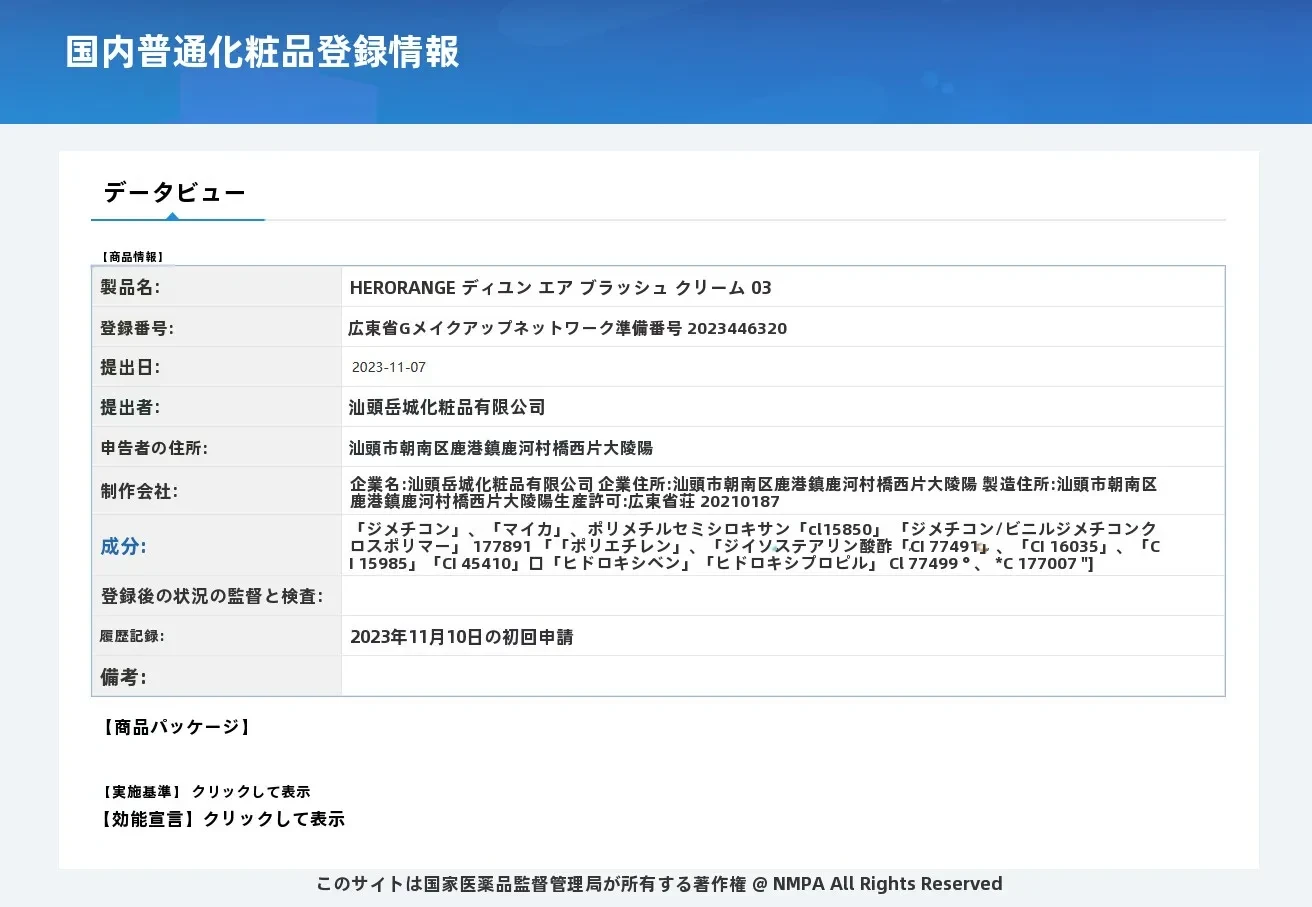This screenshot has height=907, width=1312.
Task: Click the 成分: row label
Action: click(123, 546)
